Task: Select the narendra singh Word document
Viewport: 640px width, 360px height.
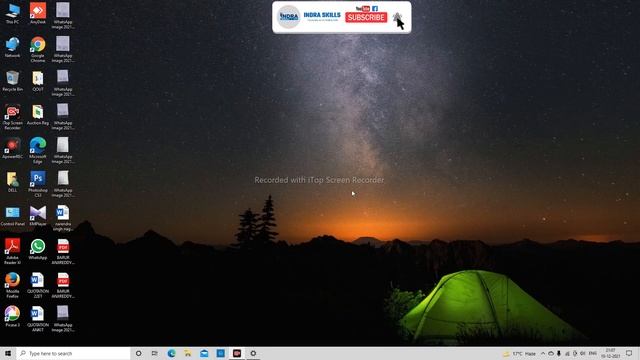Action: point(62,218)
